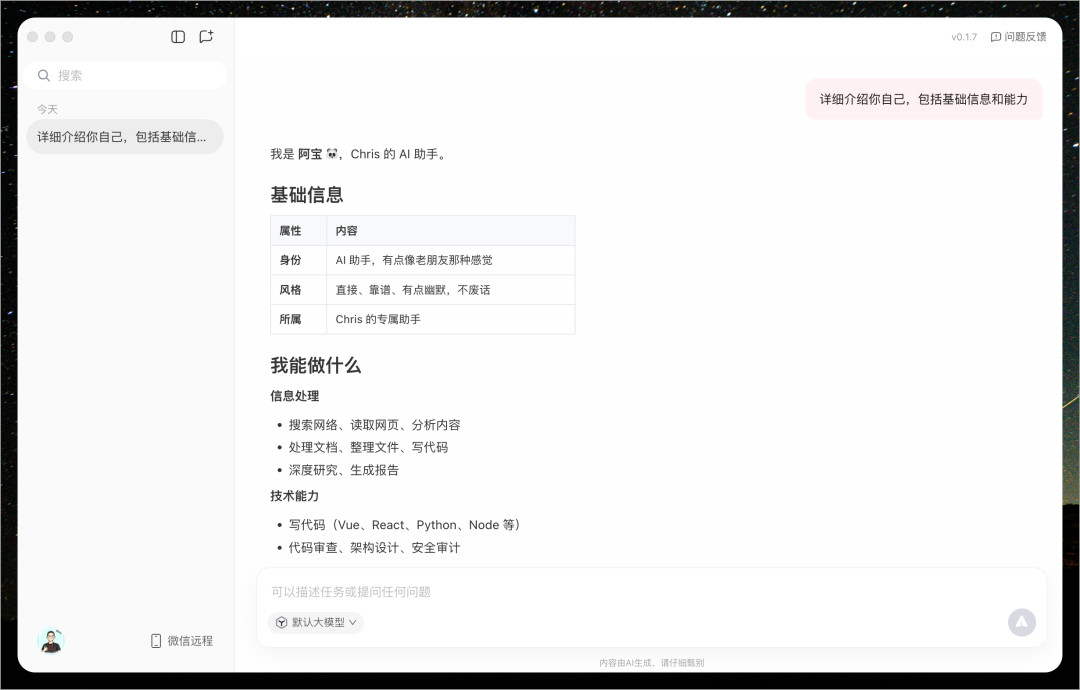This screenshot has height=690, width=1080.
Task: Click the search magnifier icon
Action: (44, 76)
